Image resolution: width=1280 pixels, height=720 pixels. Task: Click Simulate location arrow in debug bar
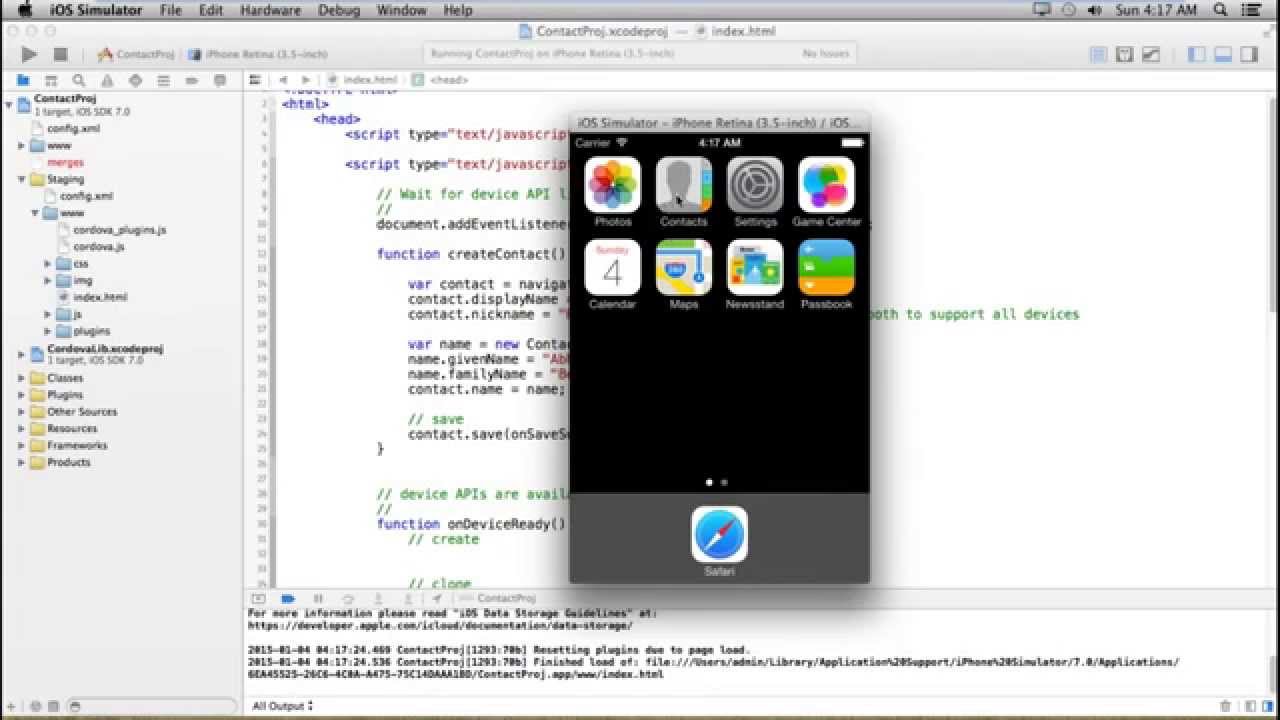coord(437,598)
